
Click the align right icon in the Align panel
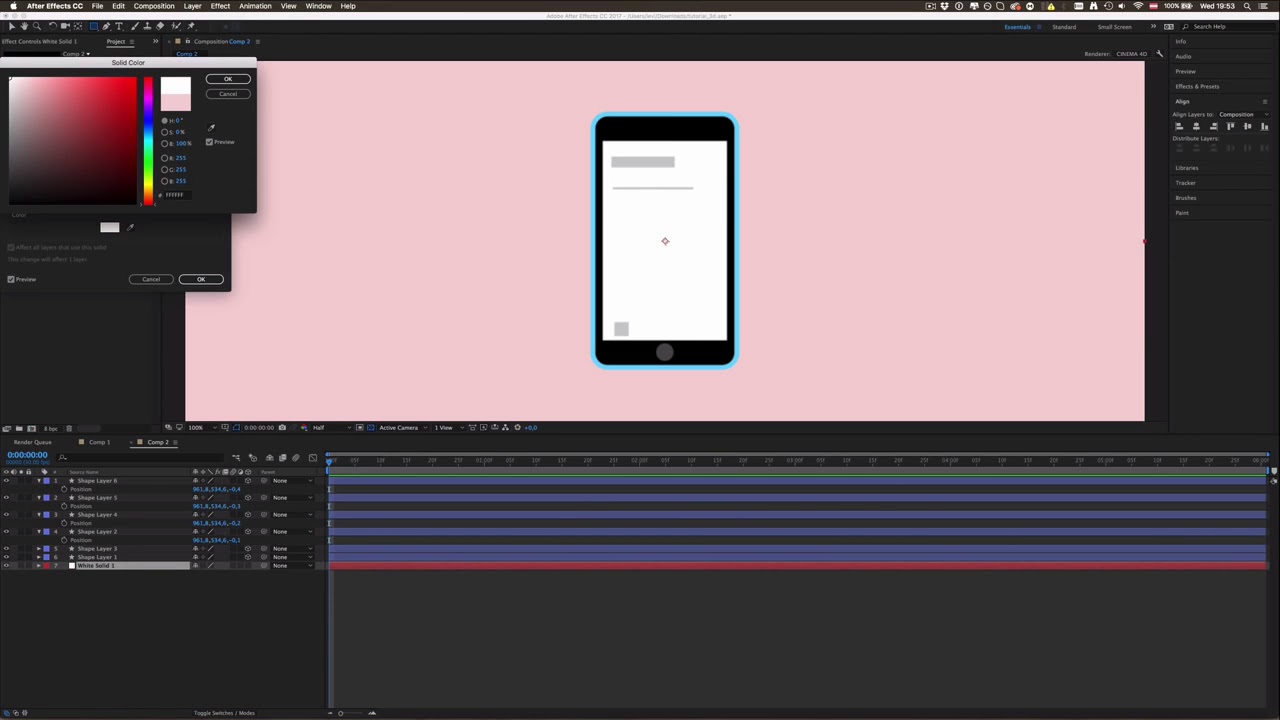point(1213,126)
